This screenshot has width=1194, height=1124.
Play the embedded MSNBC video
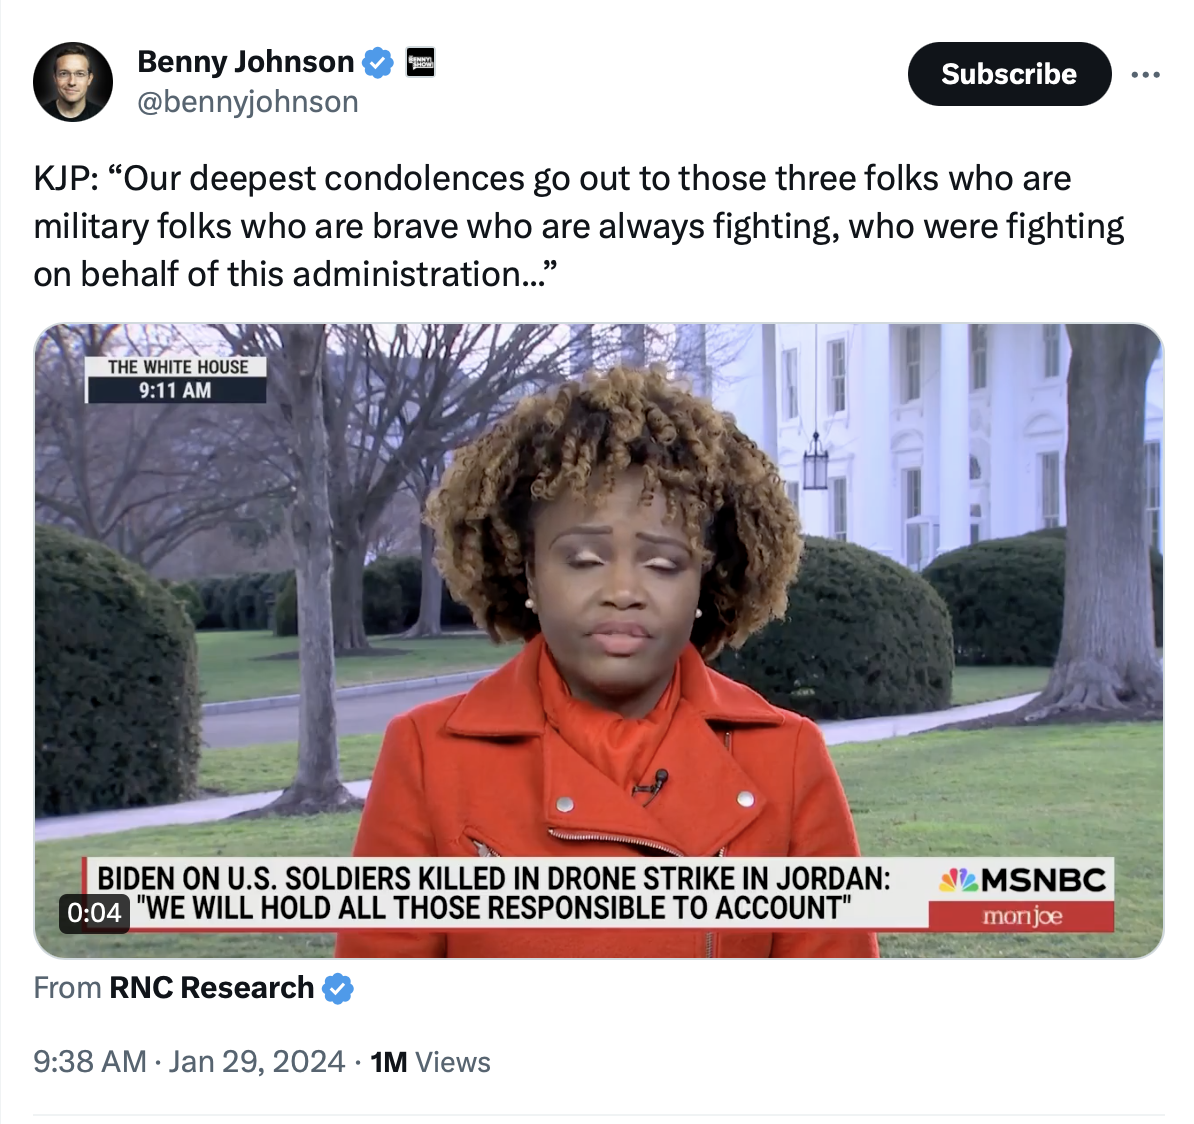pos(599,640)
